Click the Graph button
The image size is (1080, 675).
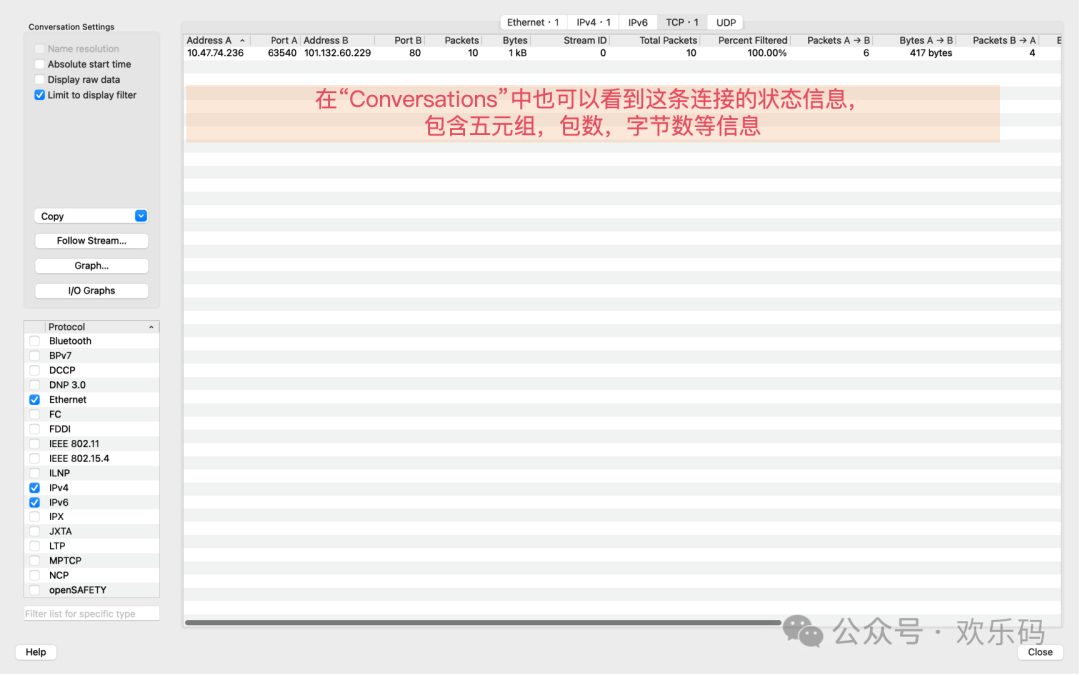click(91, 265)
